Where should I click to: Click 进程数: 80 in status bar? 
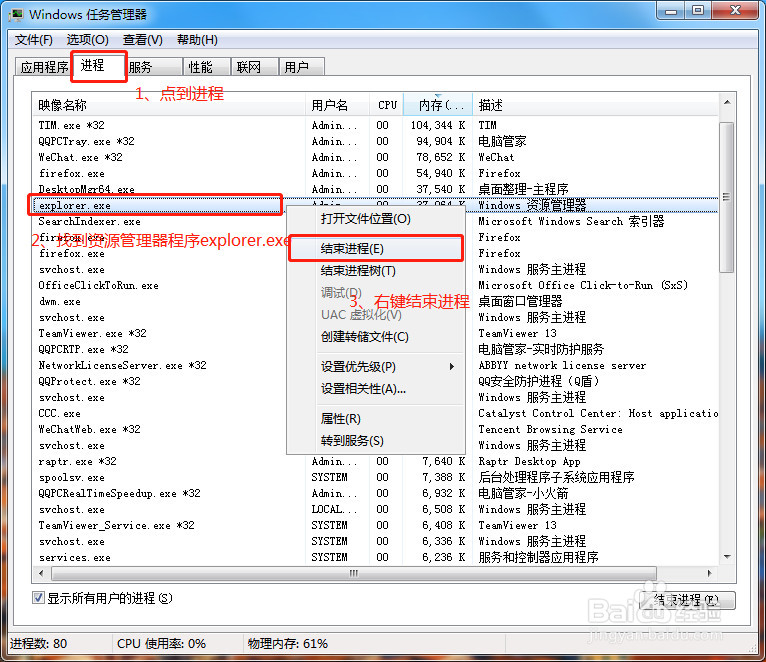pos(39,643)
